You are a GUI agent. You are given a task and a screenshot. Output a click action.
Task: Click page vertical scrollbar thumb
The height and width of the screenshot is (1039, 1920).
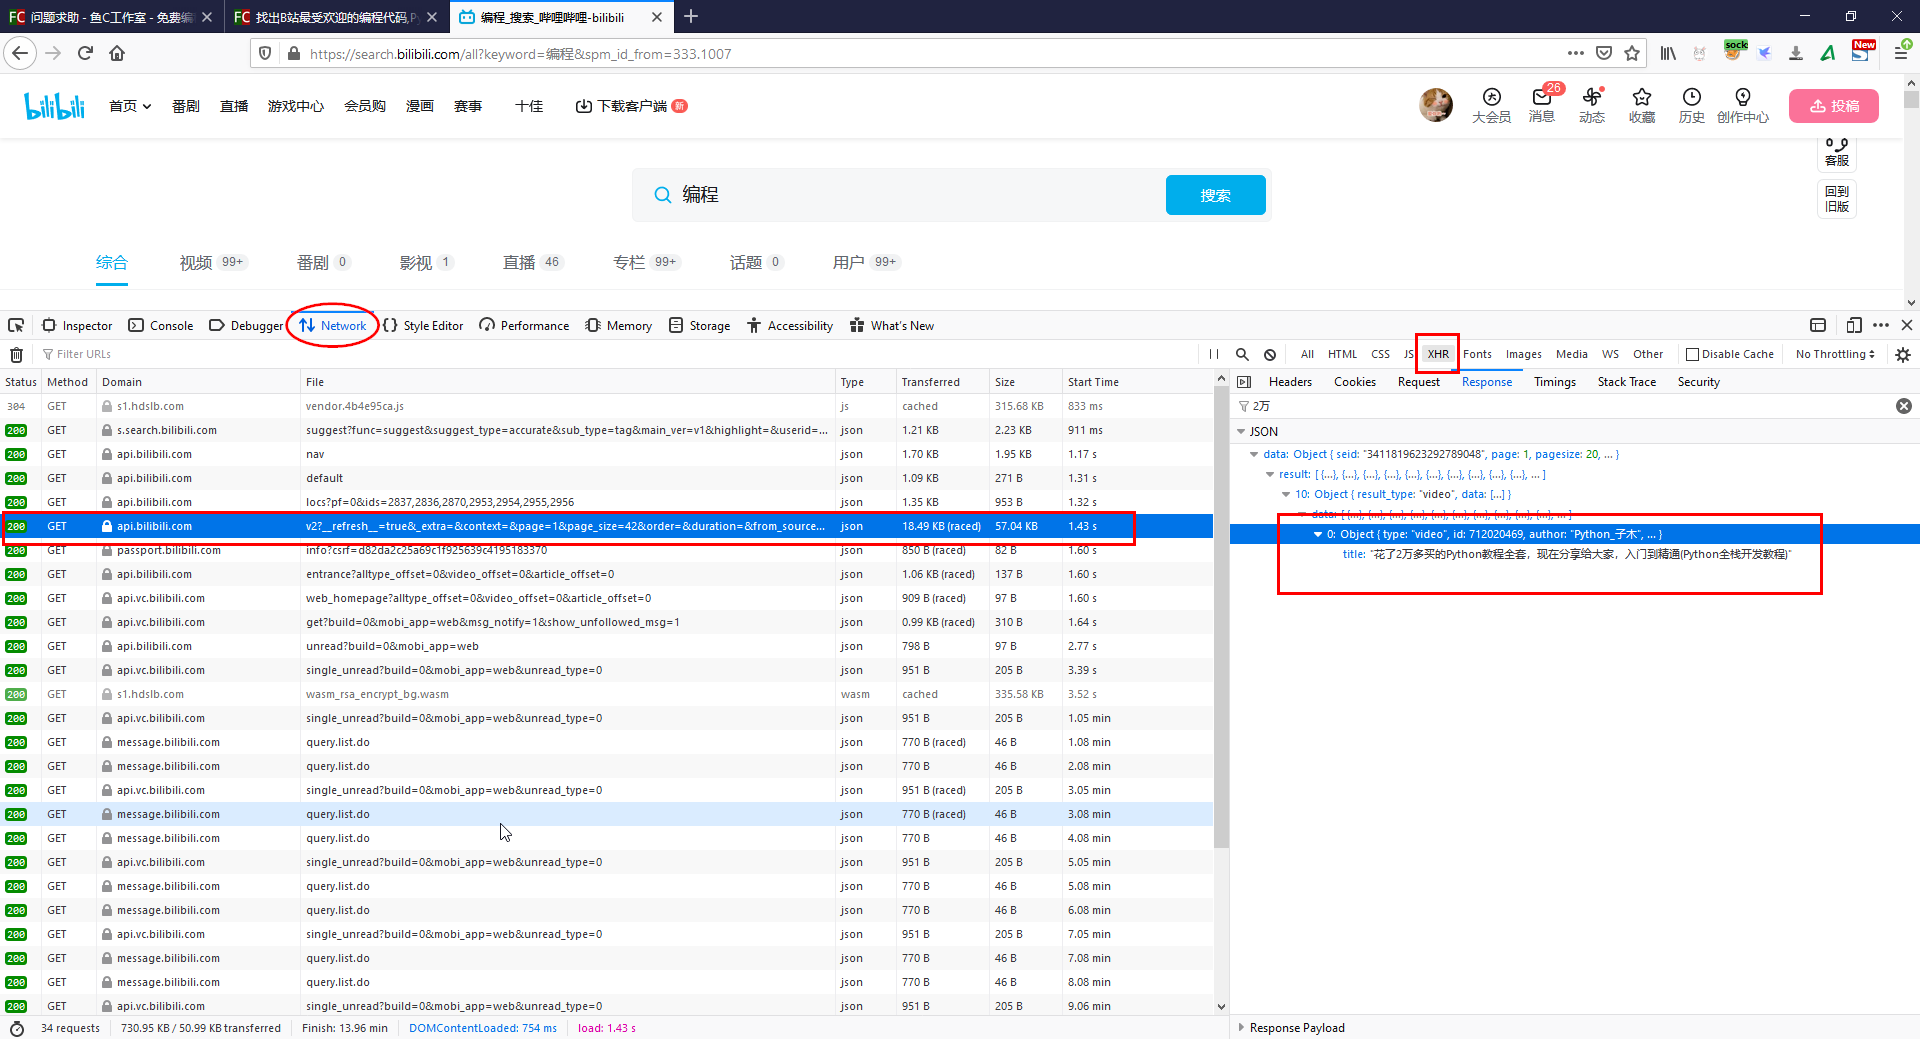(1911, 100)
